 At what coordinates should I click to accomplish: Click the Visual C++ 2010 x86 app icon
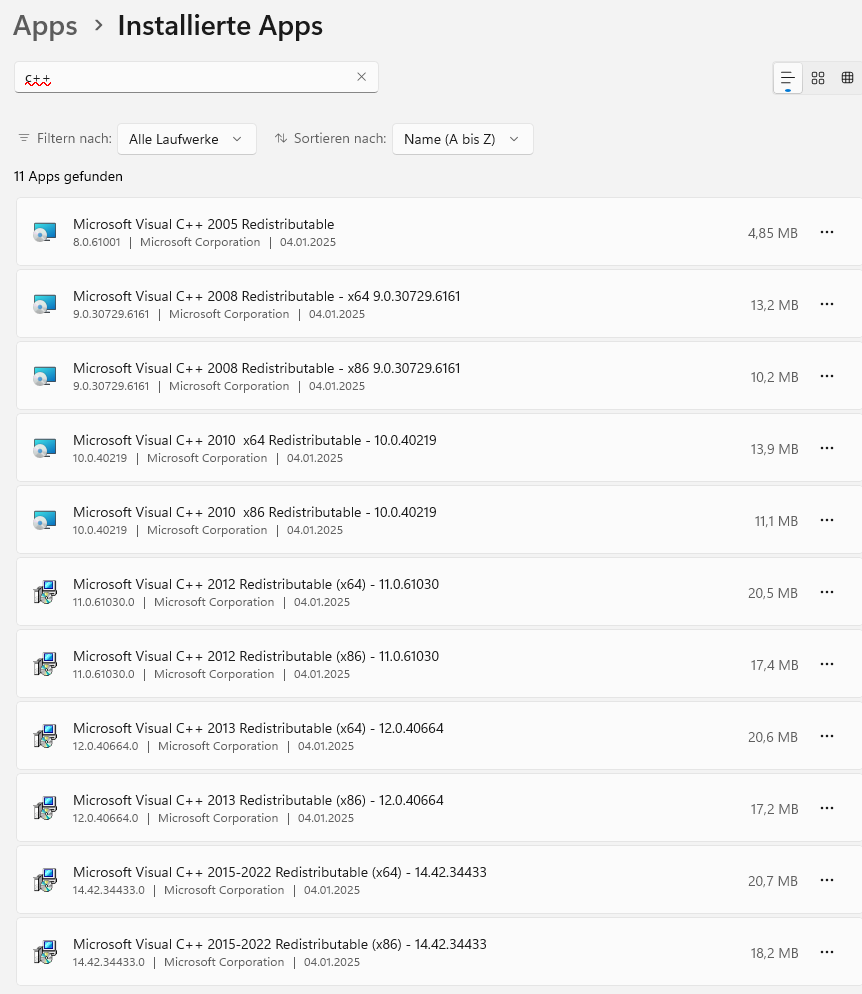coord(45,520)
